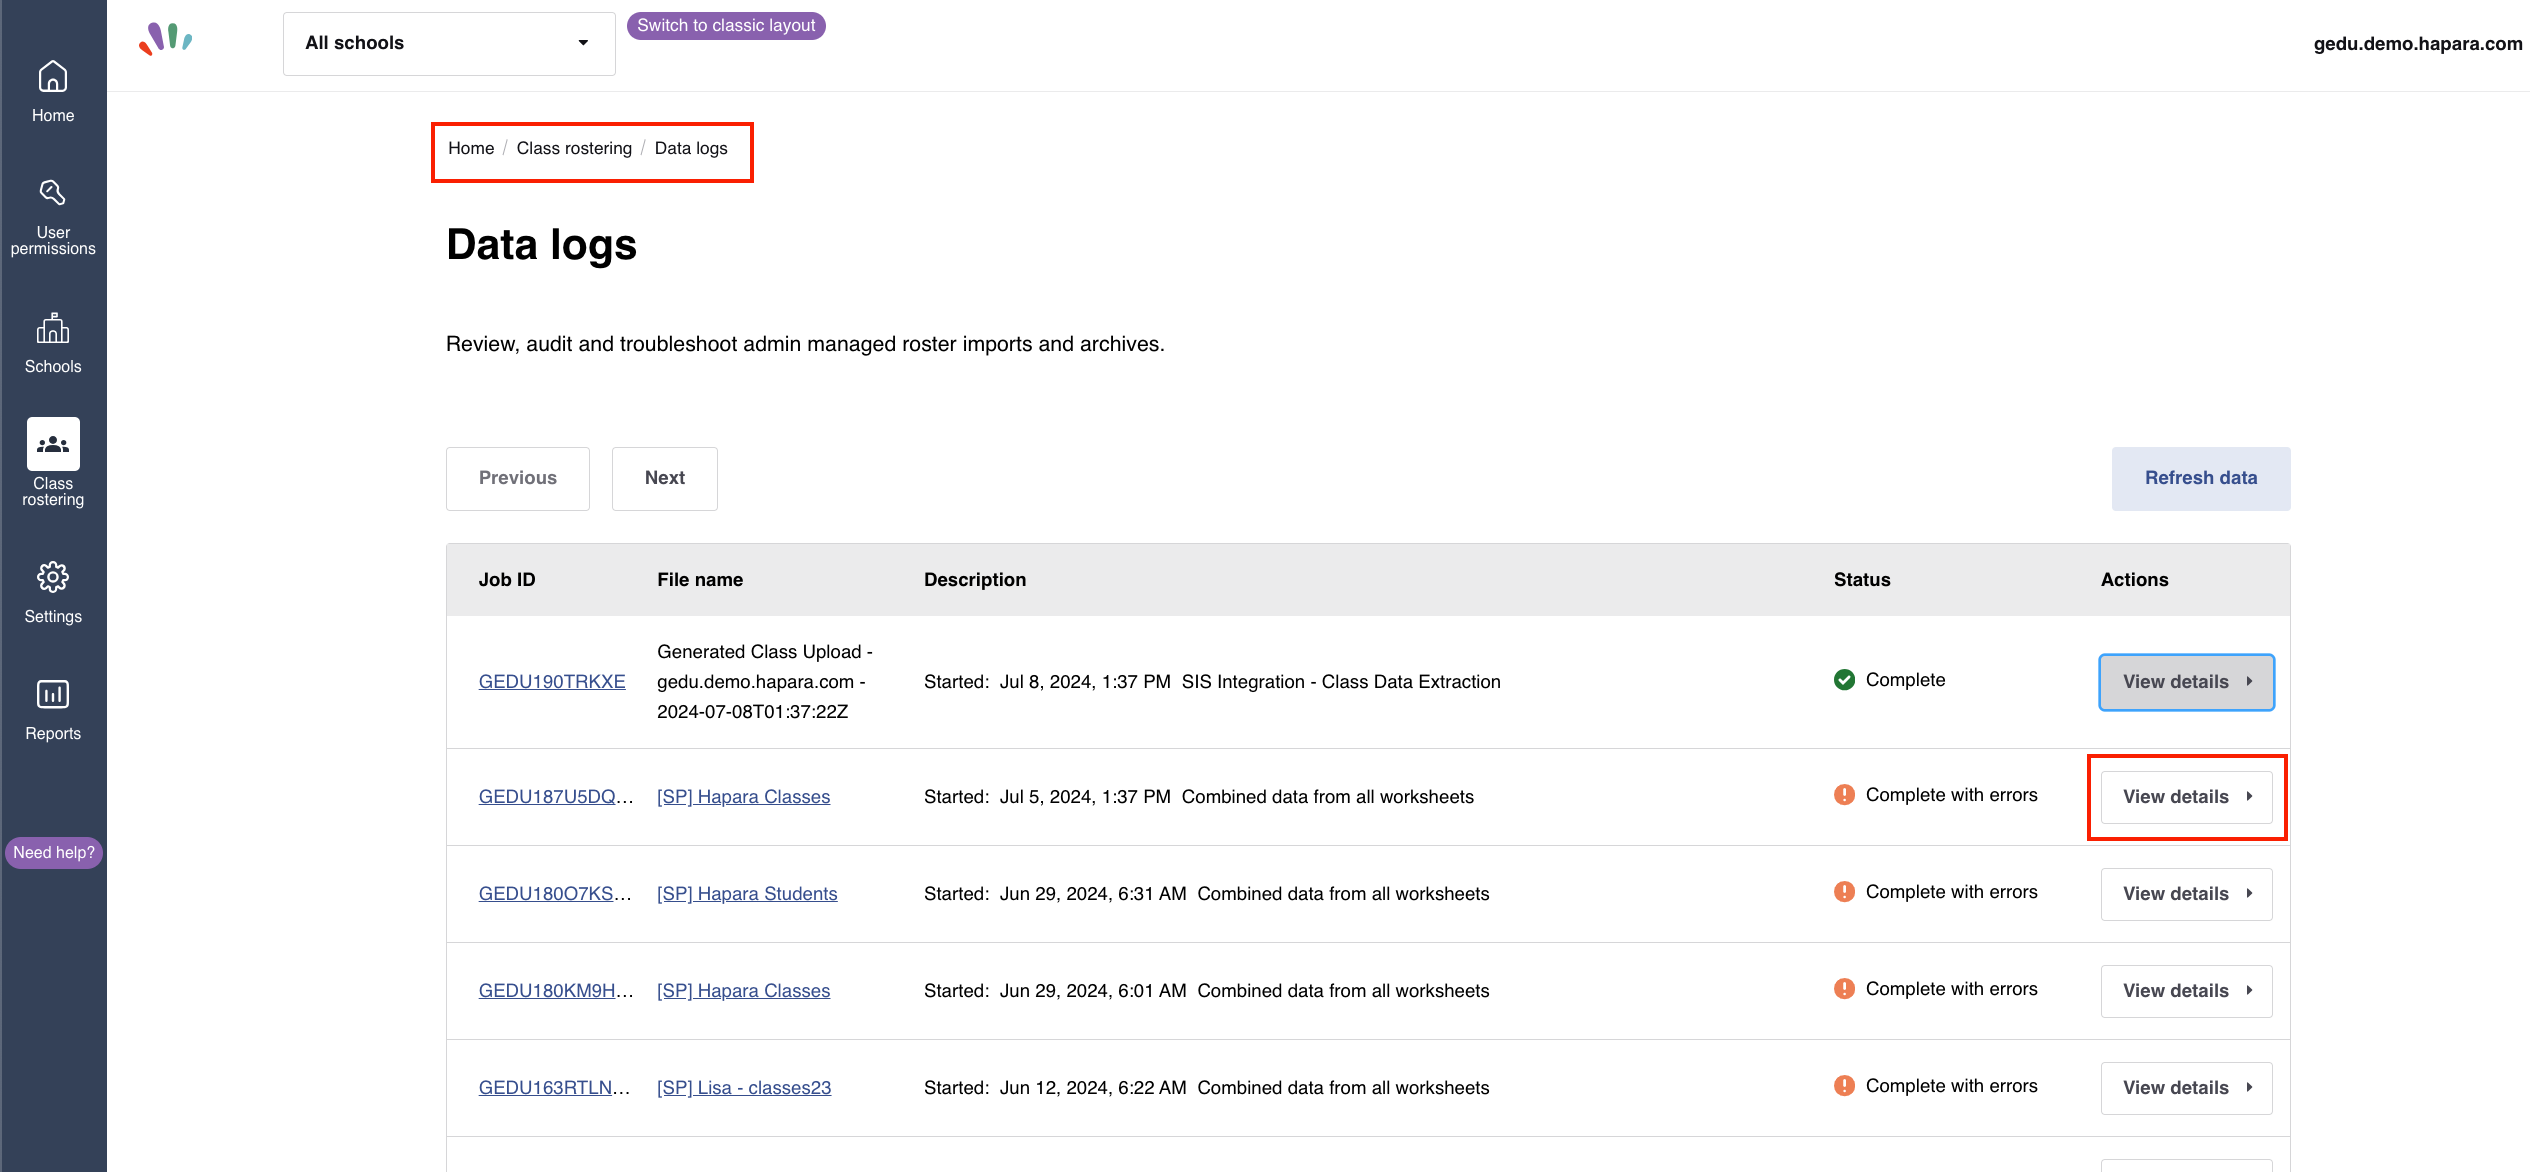Open job GEDU163RTLN link
Image resolution: width=2530 pixels, height=1172 pixels.
click(x=555, y=1088)
